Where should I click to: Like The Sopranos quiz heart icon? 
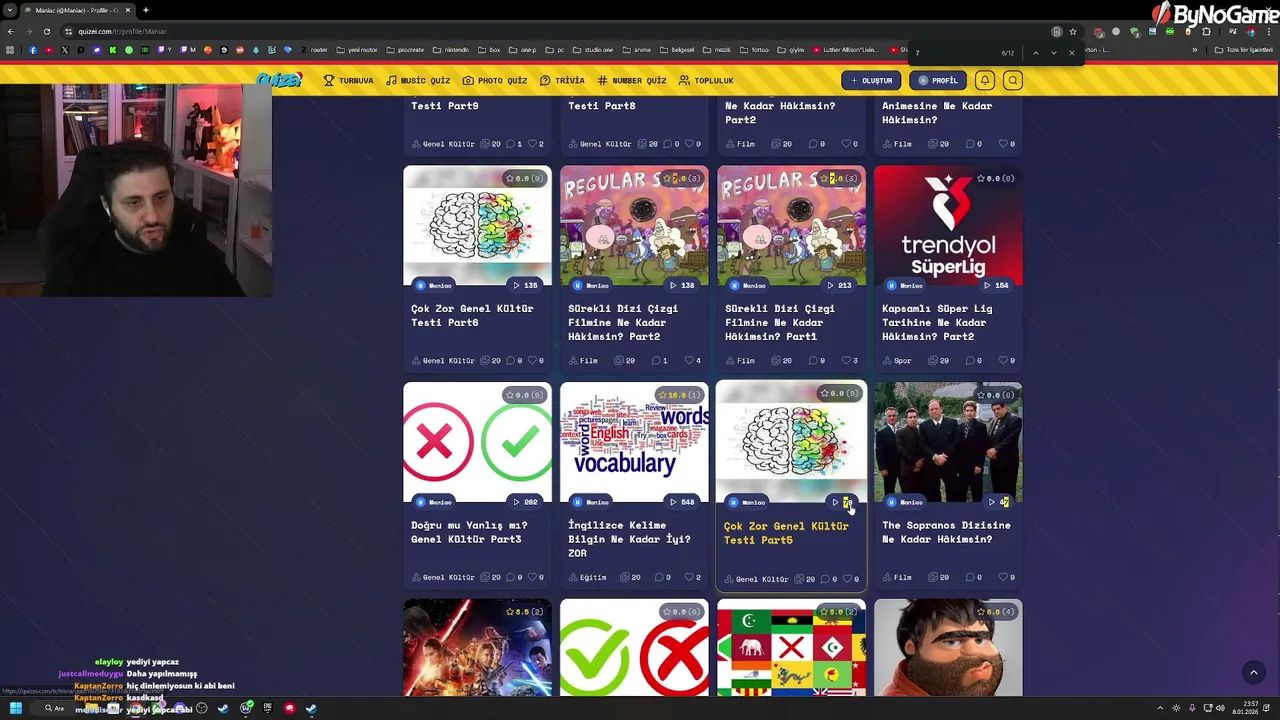(1004, 577)
